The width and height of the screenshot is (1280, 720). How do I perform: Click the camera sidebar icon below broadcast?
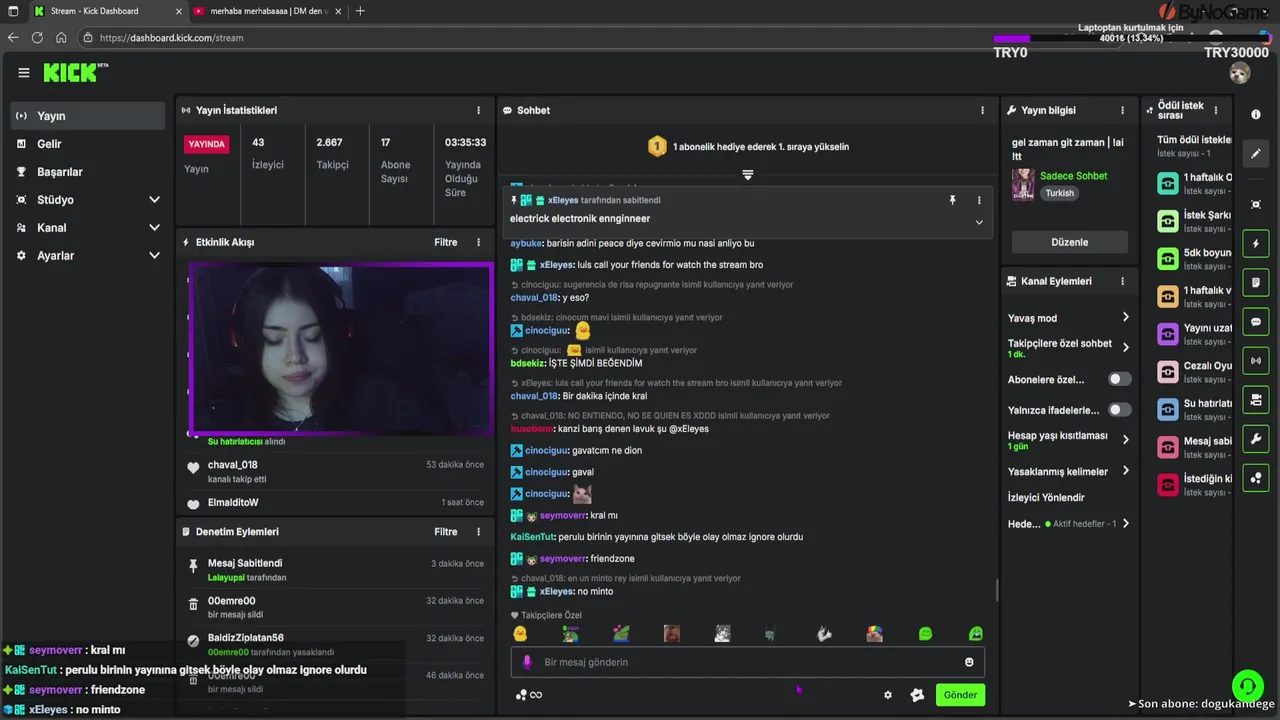1256,400
